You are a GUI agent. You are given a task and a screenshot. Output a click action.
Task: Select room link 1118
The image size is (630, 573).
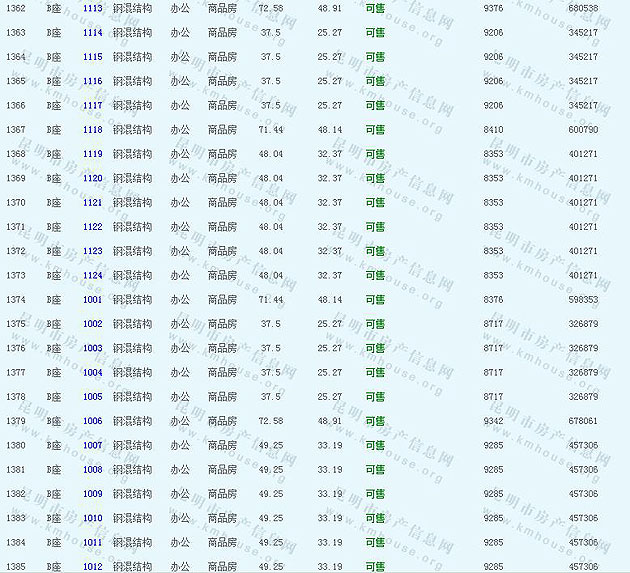point(92,130)
